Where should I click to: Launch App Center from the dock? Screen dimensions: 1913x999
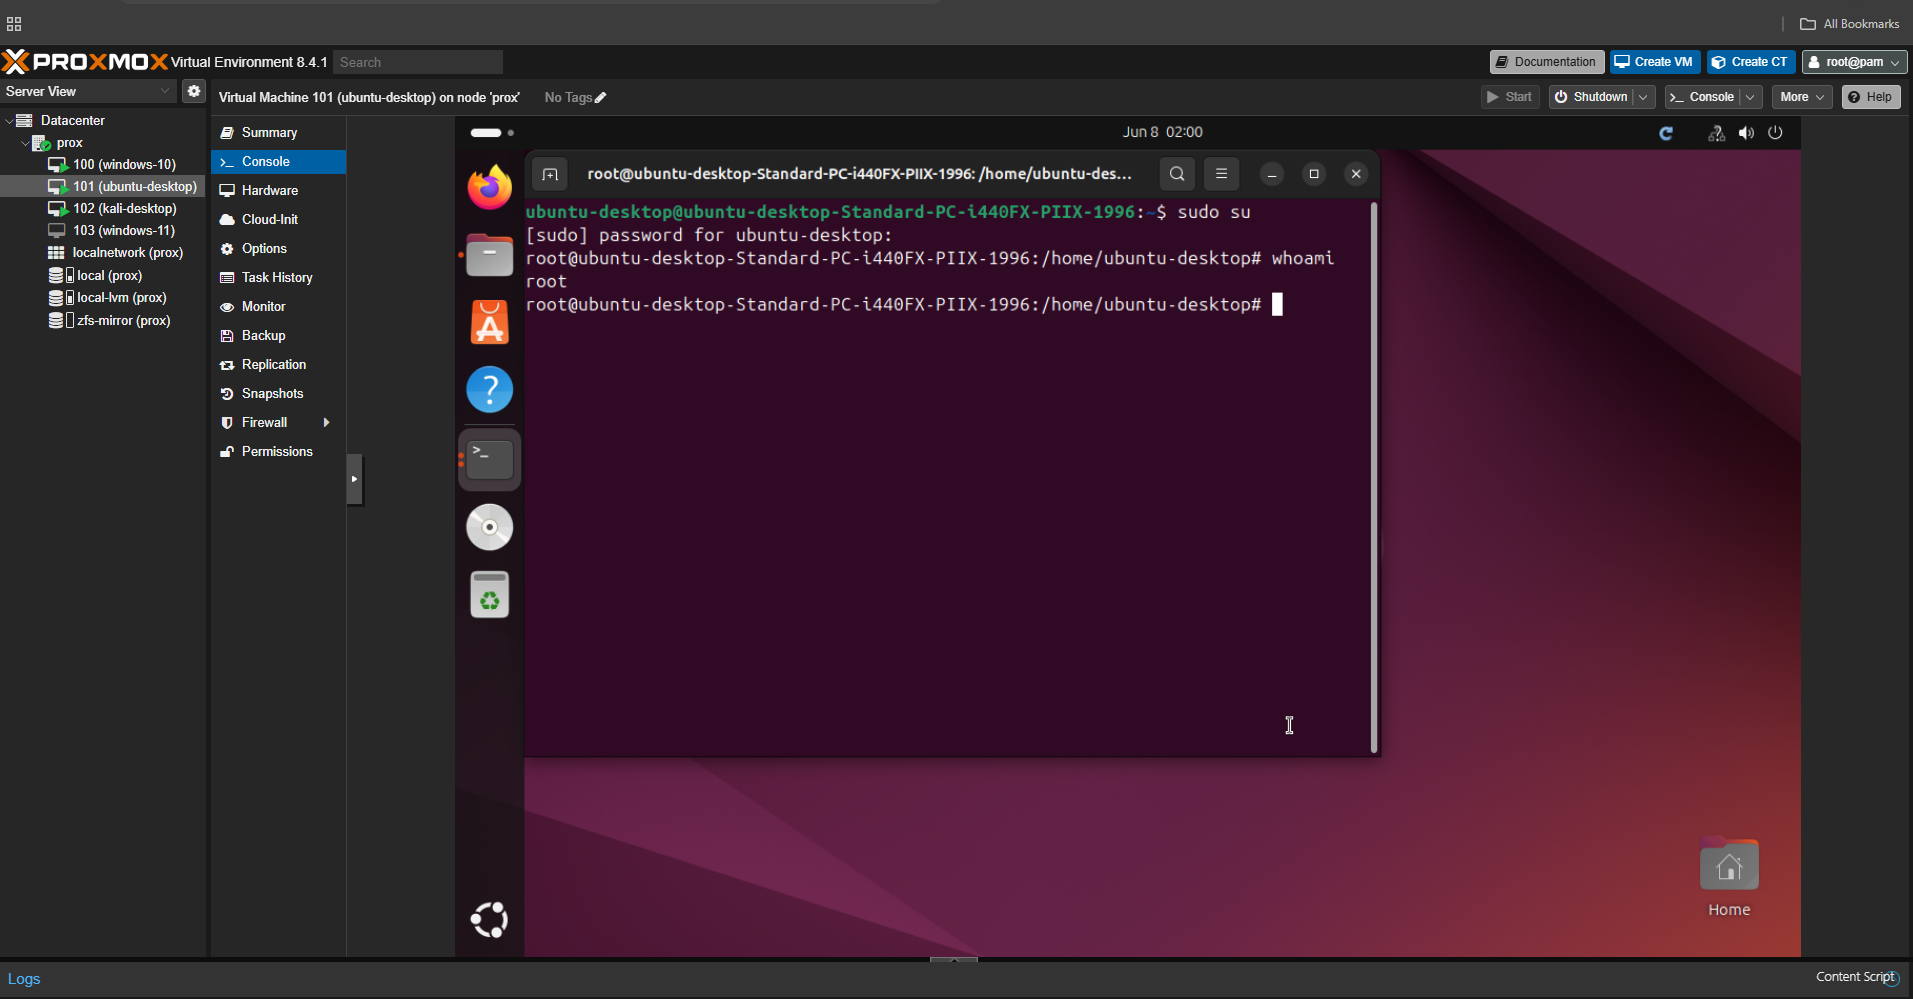tap(489, 321)
